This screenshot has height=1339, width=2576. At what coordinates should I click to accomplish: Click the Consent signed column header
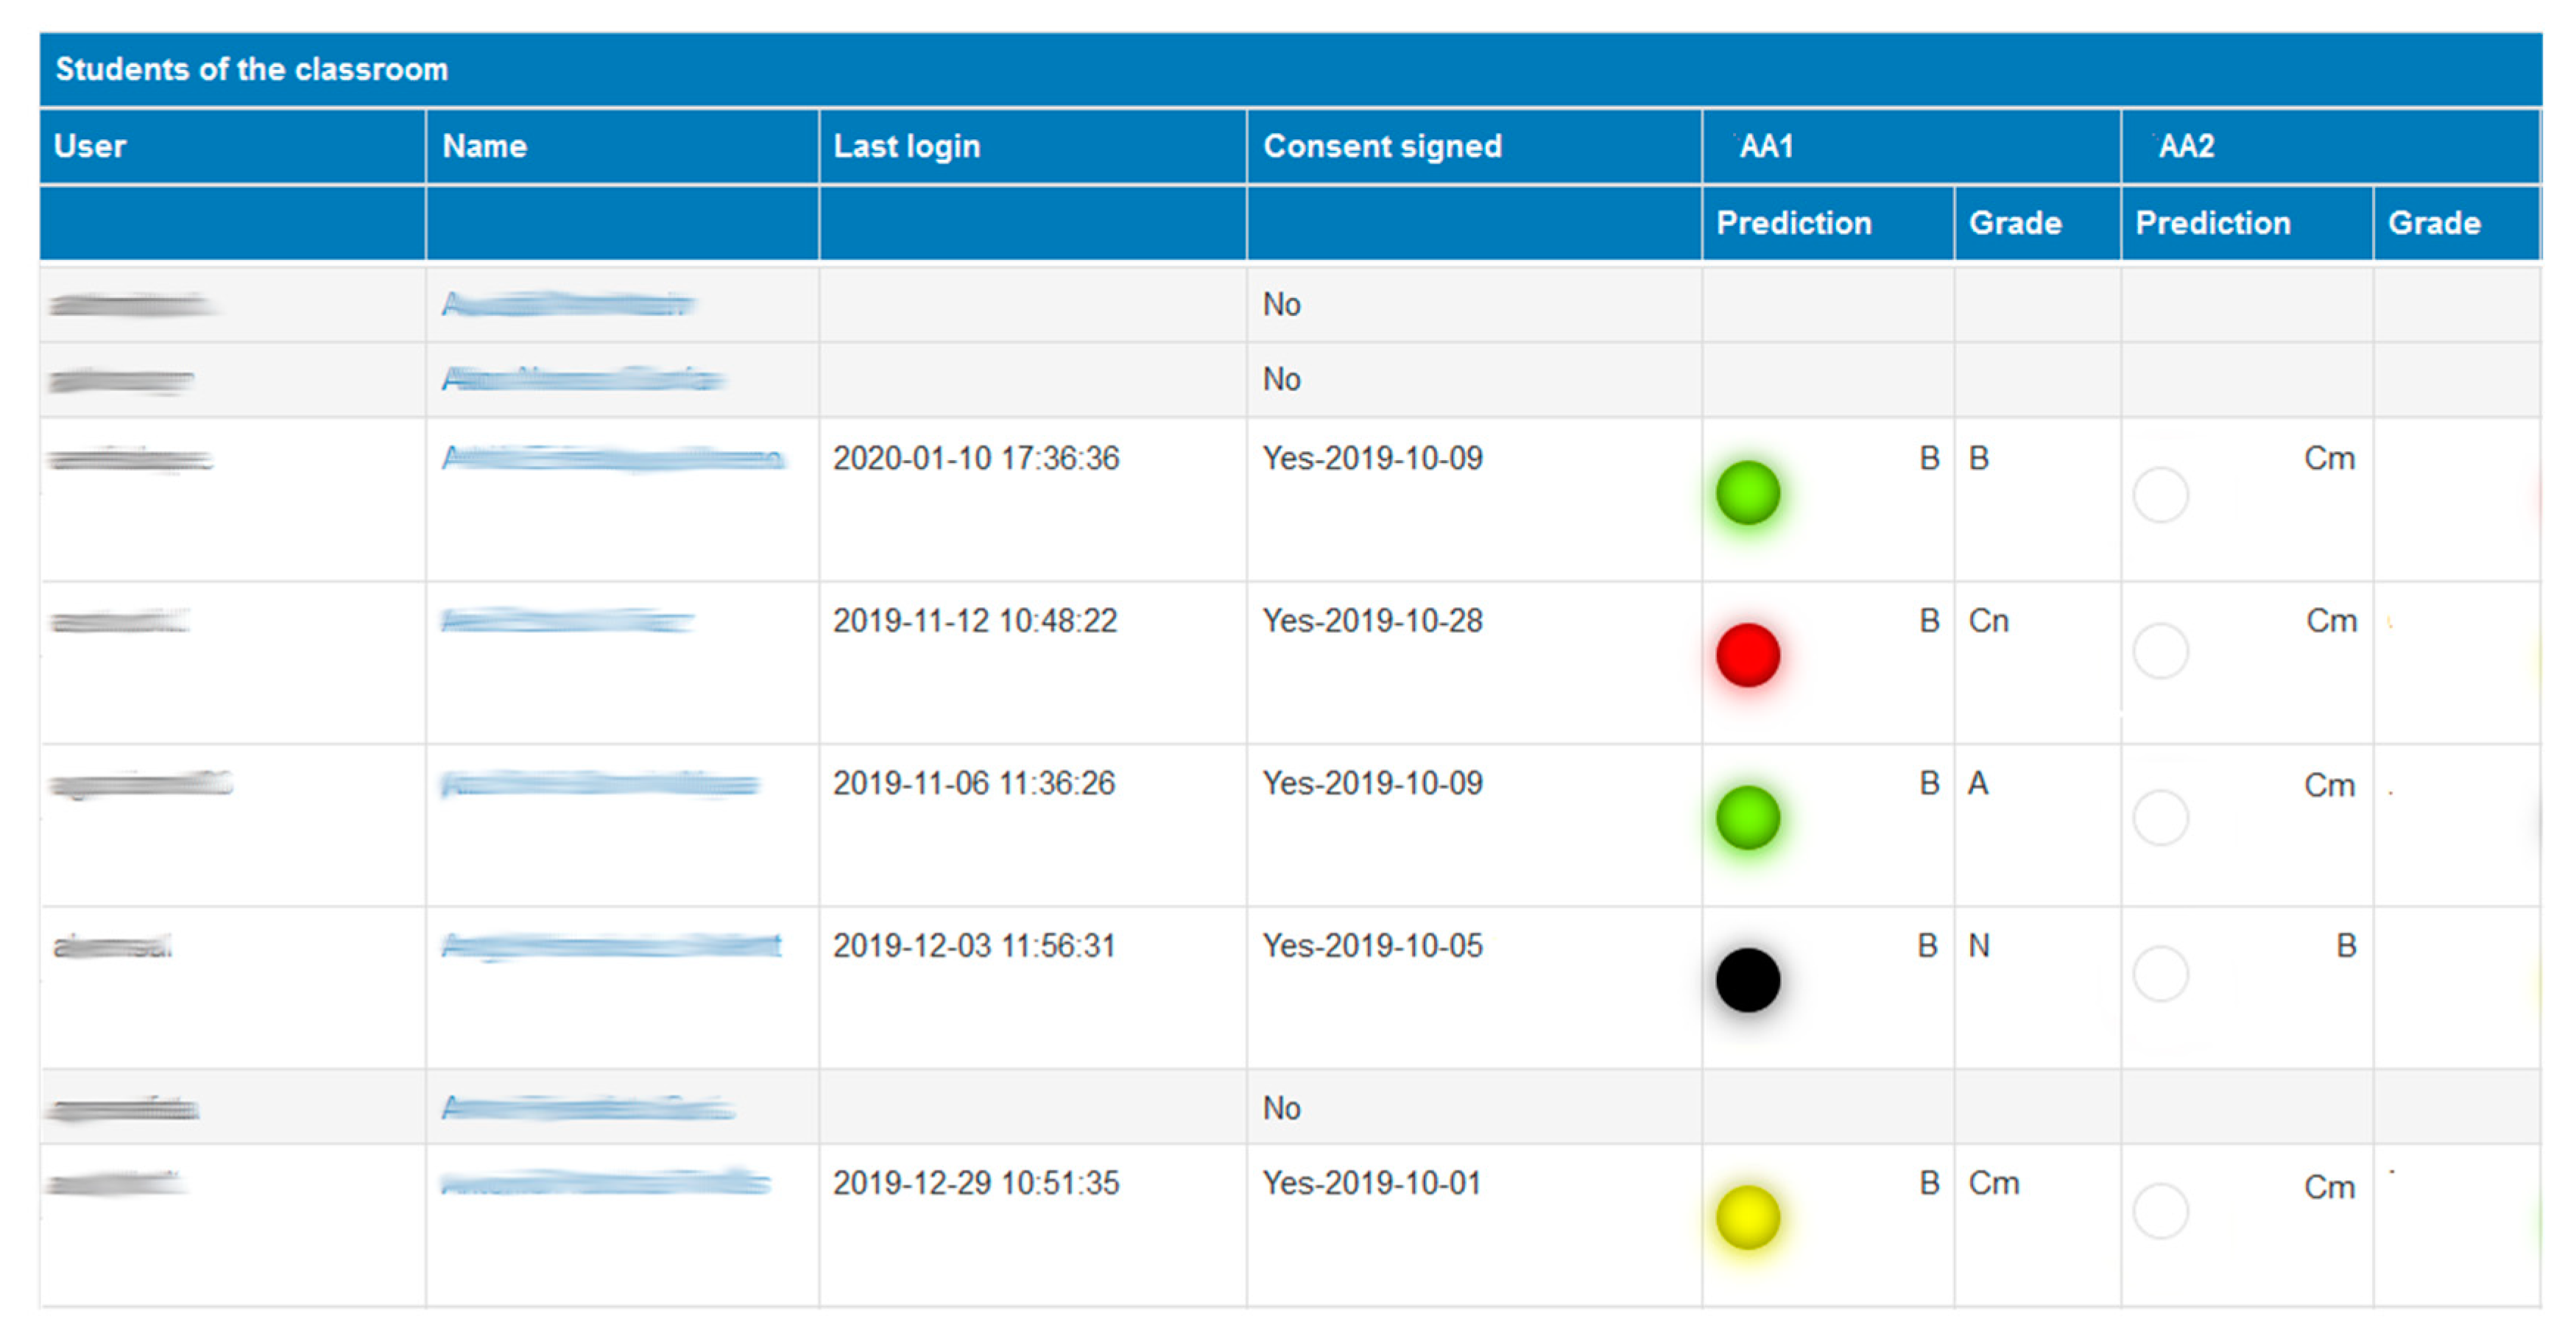pos(1382,146)
